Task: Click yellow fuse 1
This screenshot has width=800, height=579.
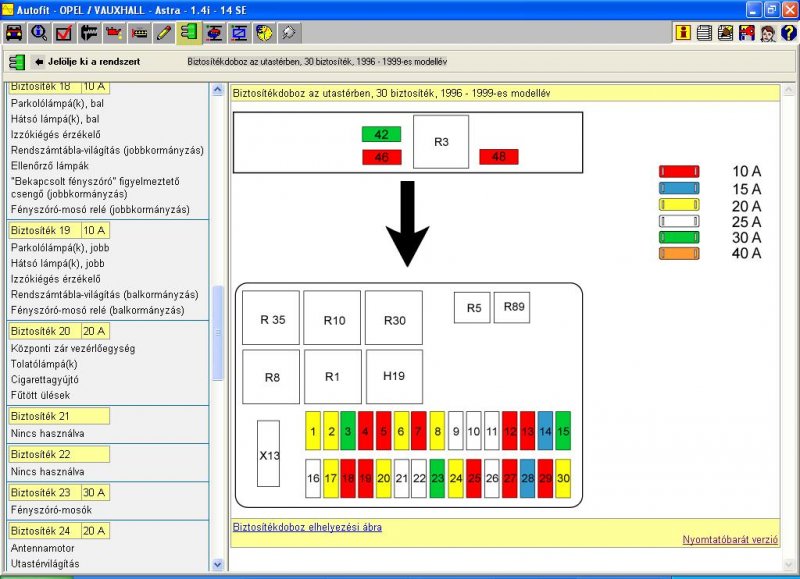Action: (x=313, y=431)
